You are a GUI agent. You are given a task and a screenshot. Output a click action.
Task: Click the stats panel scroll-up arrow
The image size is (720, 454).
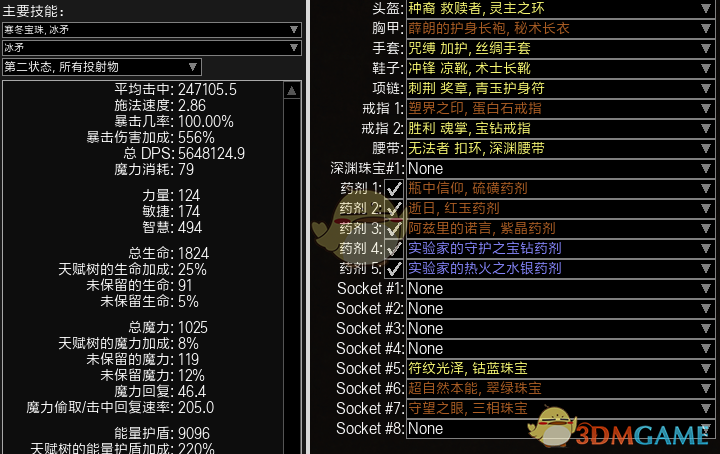point(292,91)
